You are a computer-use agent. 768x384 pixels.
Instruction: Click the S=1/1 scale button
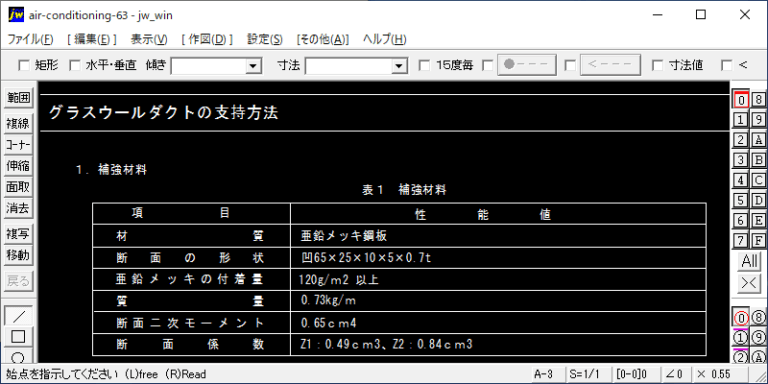pyautogui.click(x=587, y=374)
